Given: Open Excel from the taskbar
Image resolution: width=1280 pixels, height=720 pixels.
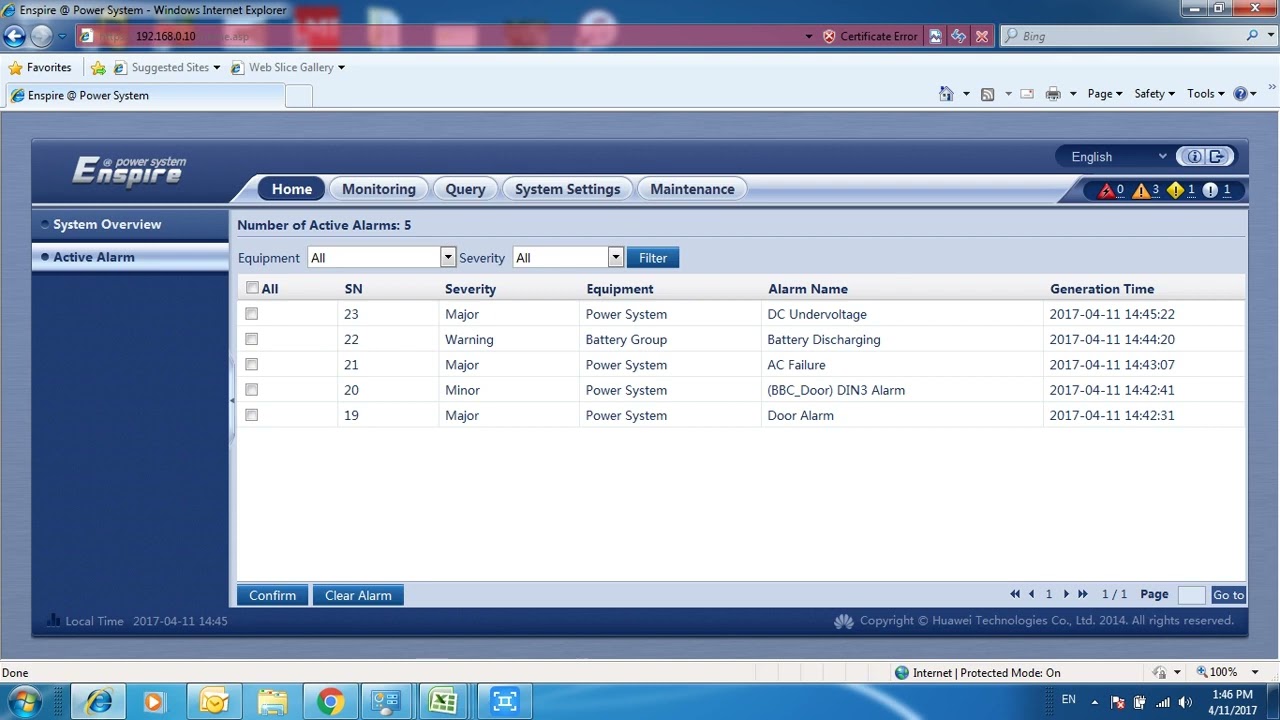Looking at the screenshot, I should [443, 702].
